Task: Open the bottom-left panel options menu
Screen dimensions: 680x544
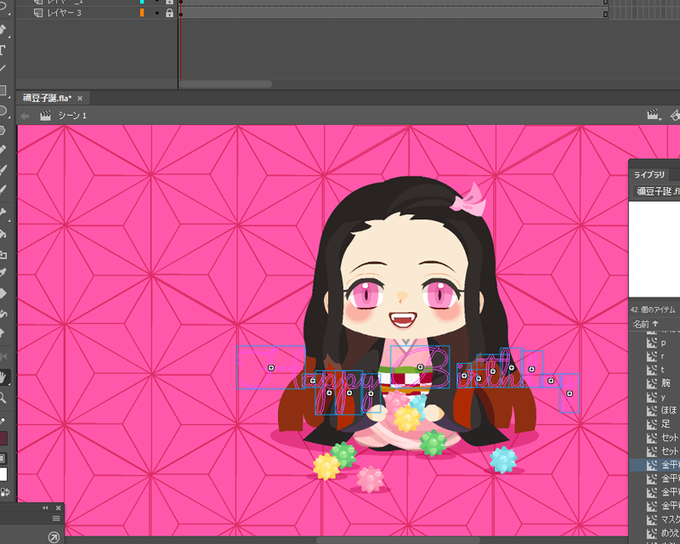Action: tap(56, 518)
